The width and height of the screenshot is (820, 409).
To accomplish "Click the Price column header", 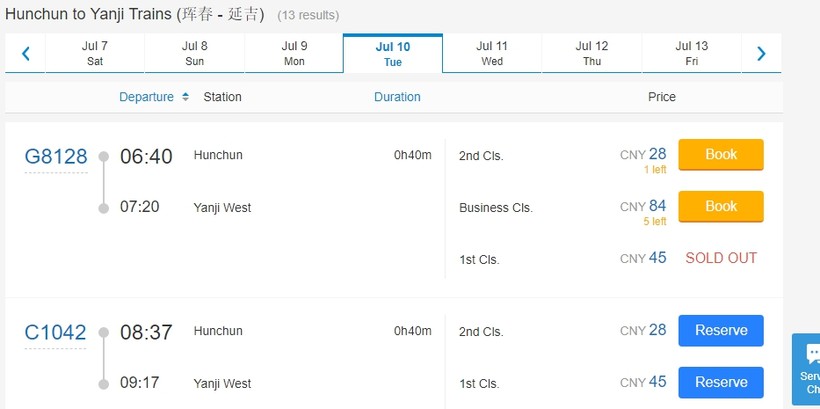I will tap(662, 97).
